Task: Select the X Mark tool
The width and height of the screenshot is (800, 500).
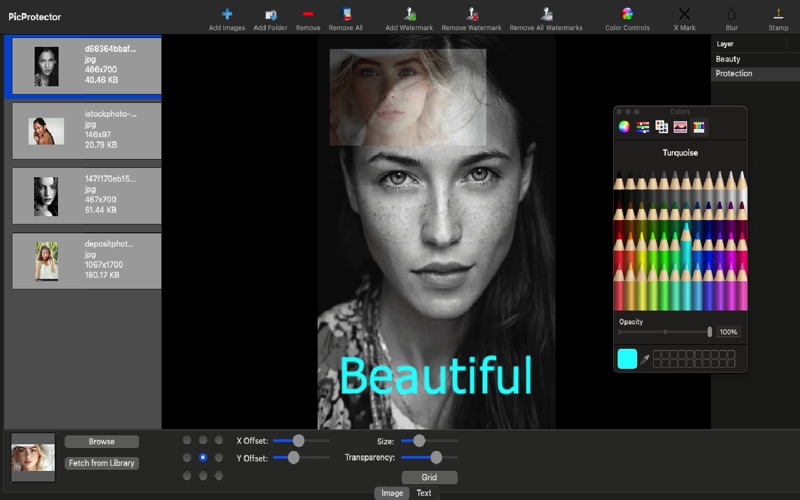Action: point(684,14)
